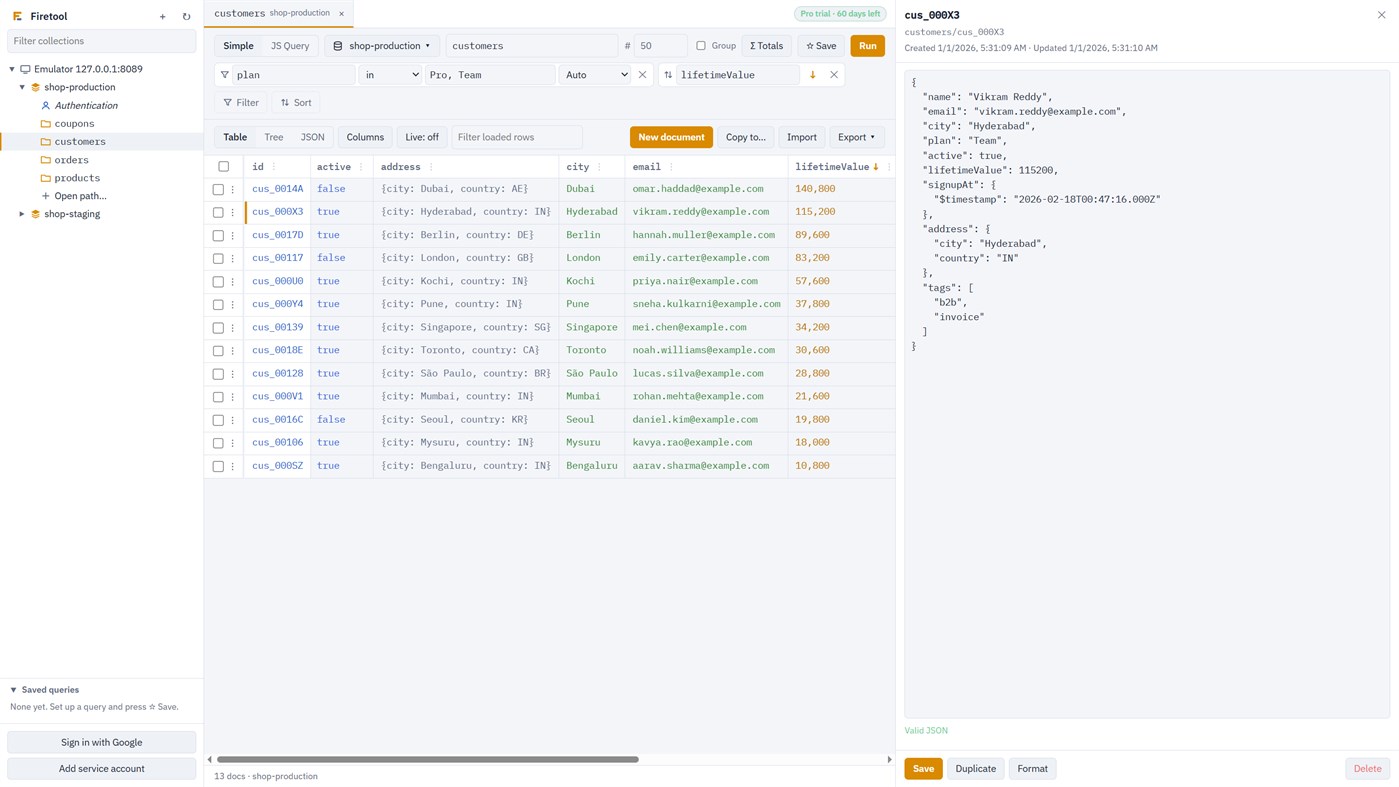
Task: Close the cus_000X3 document panel
Action: [1381, 15]
